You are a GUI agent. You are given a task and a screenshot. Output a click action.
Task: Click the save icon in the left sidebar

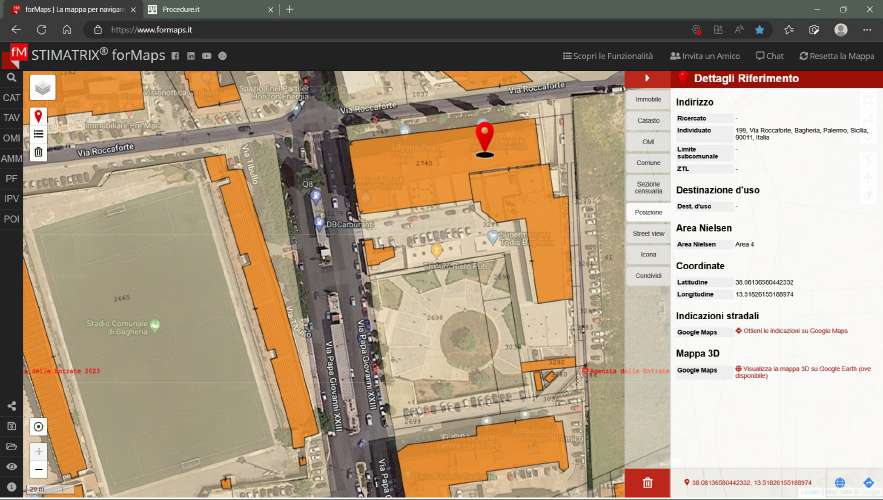coord(11,426)
